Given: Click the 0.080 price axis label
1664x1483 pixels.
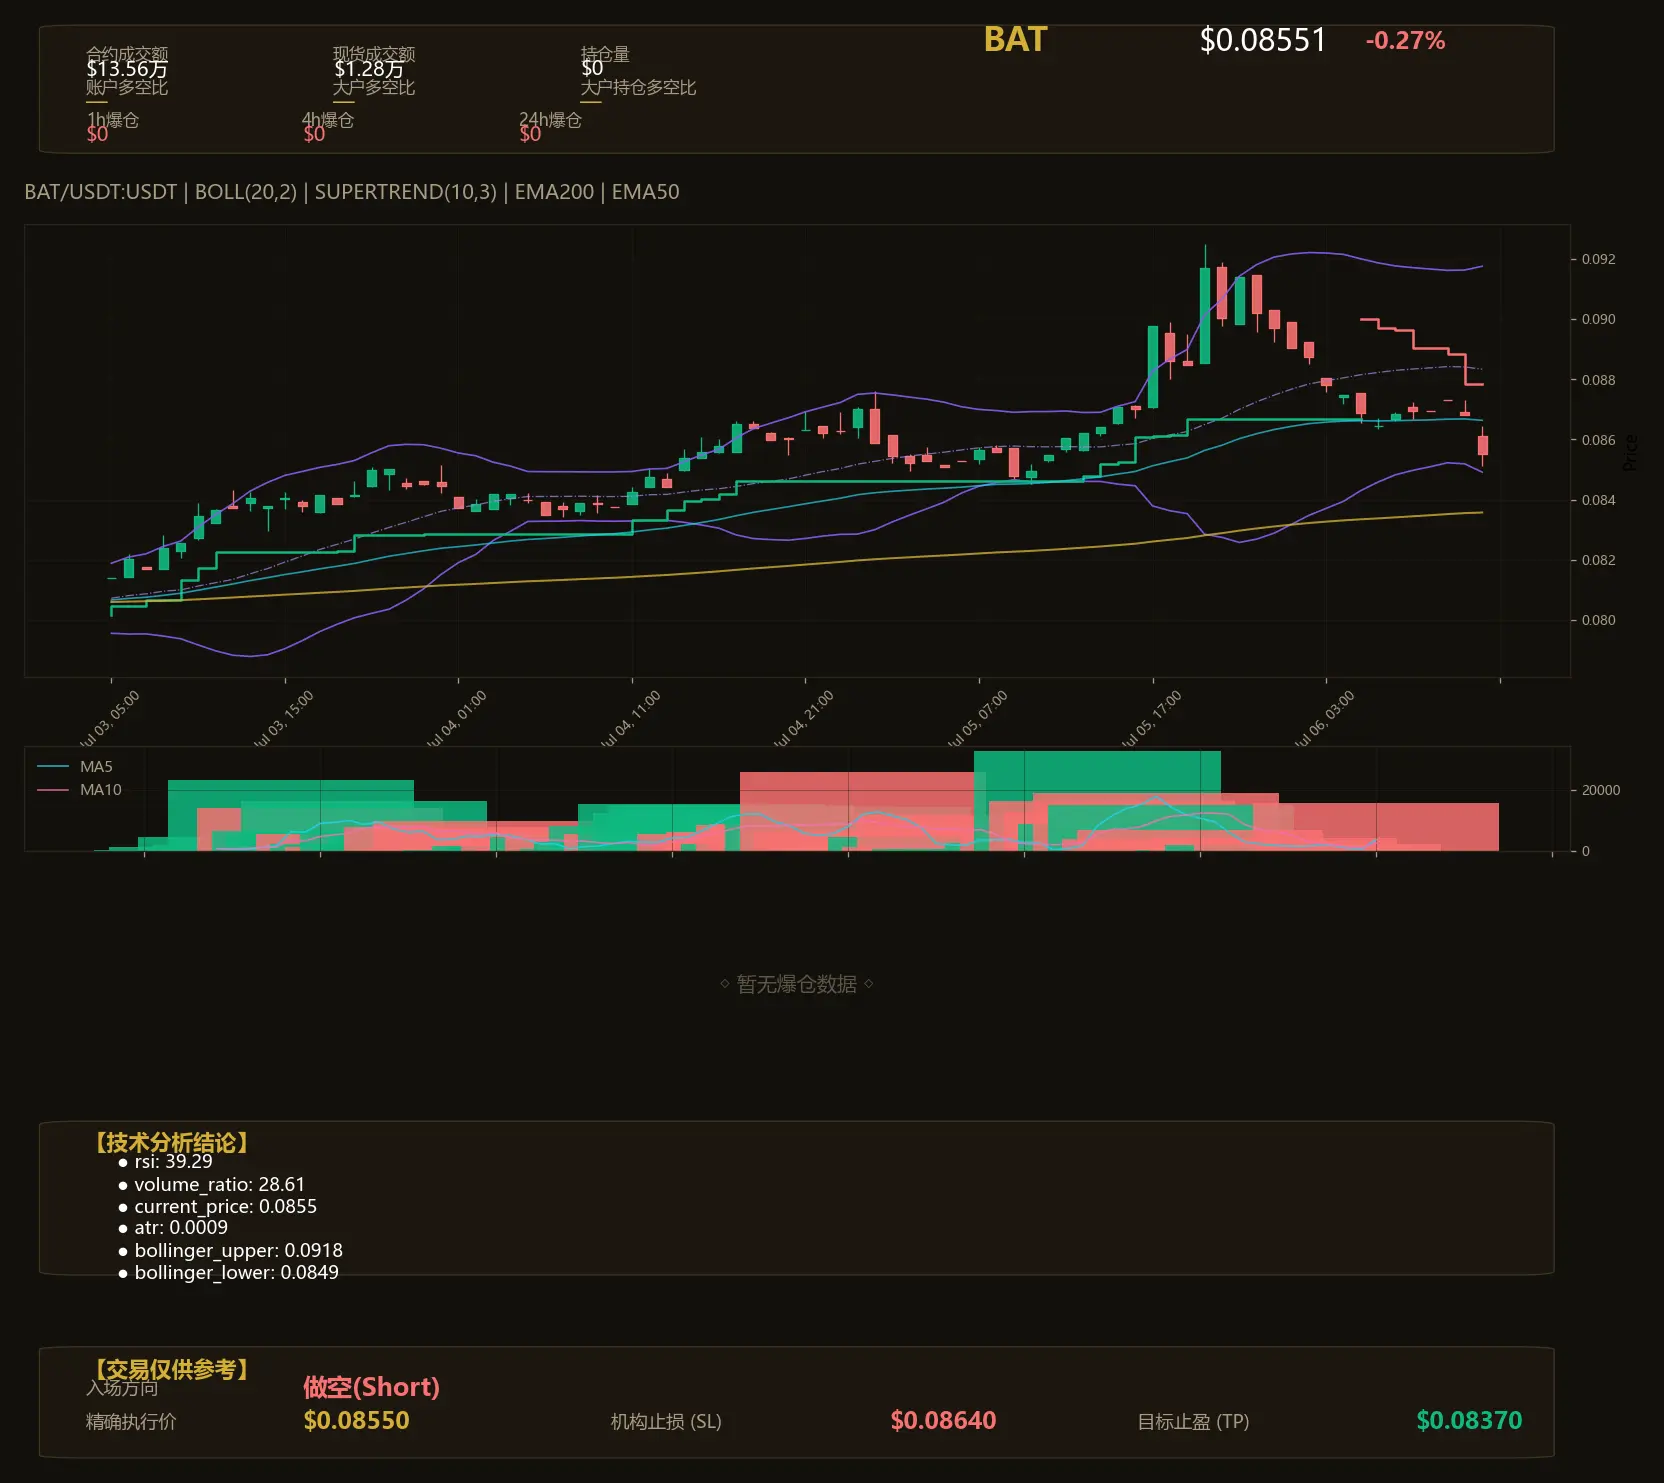Looking at the screenshot, I should pyautogui.click(x=1598, y=620).
